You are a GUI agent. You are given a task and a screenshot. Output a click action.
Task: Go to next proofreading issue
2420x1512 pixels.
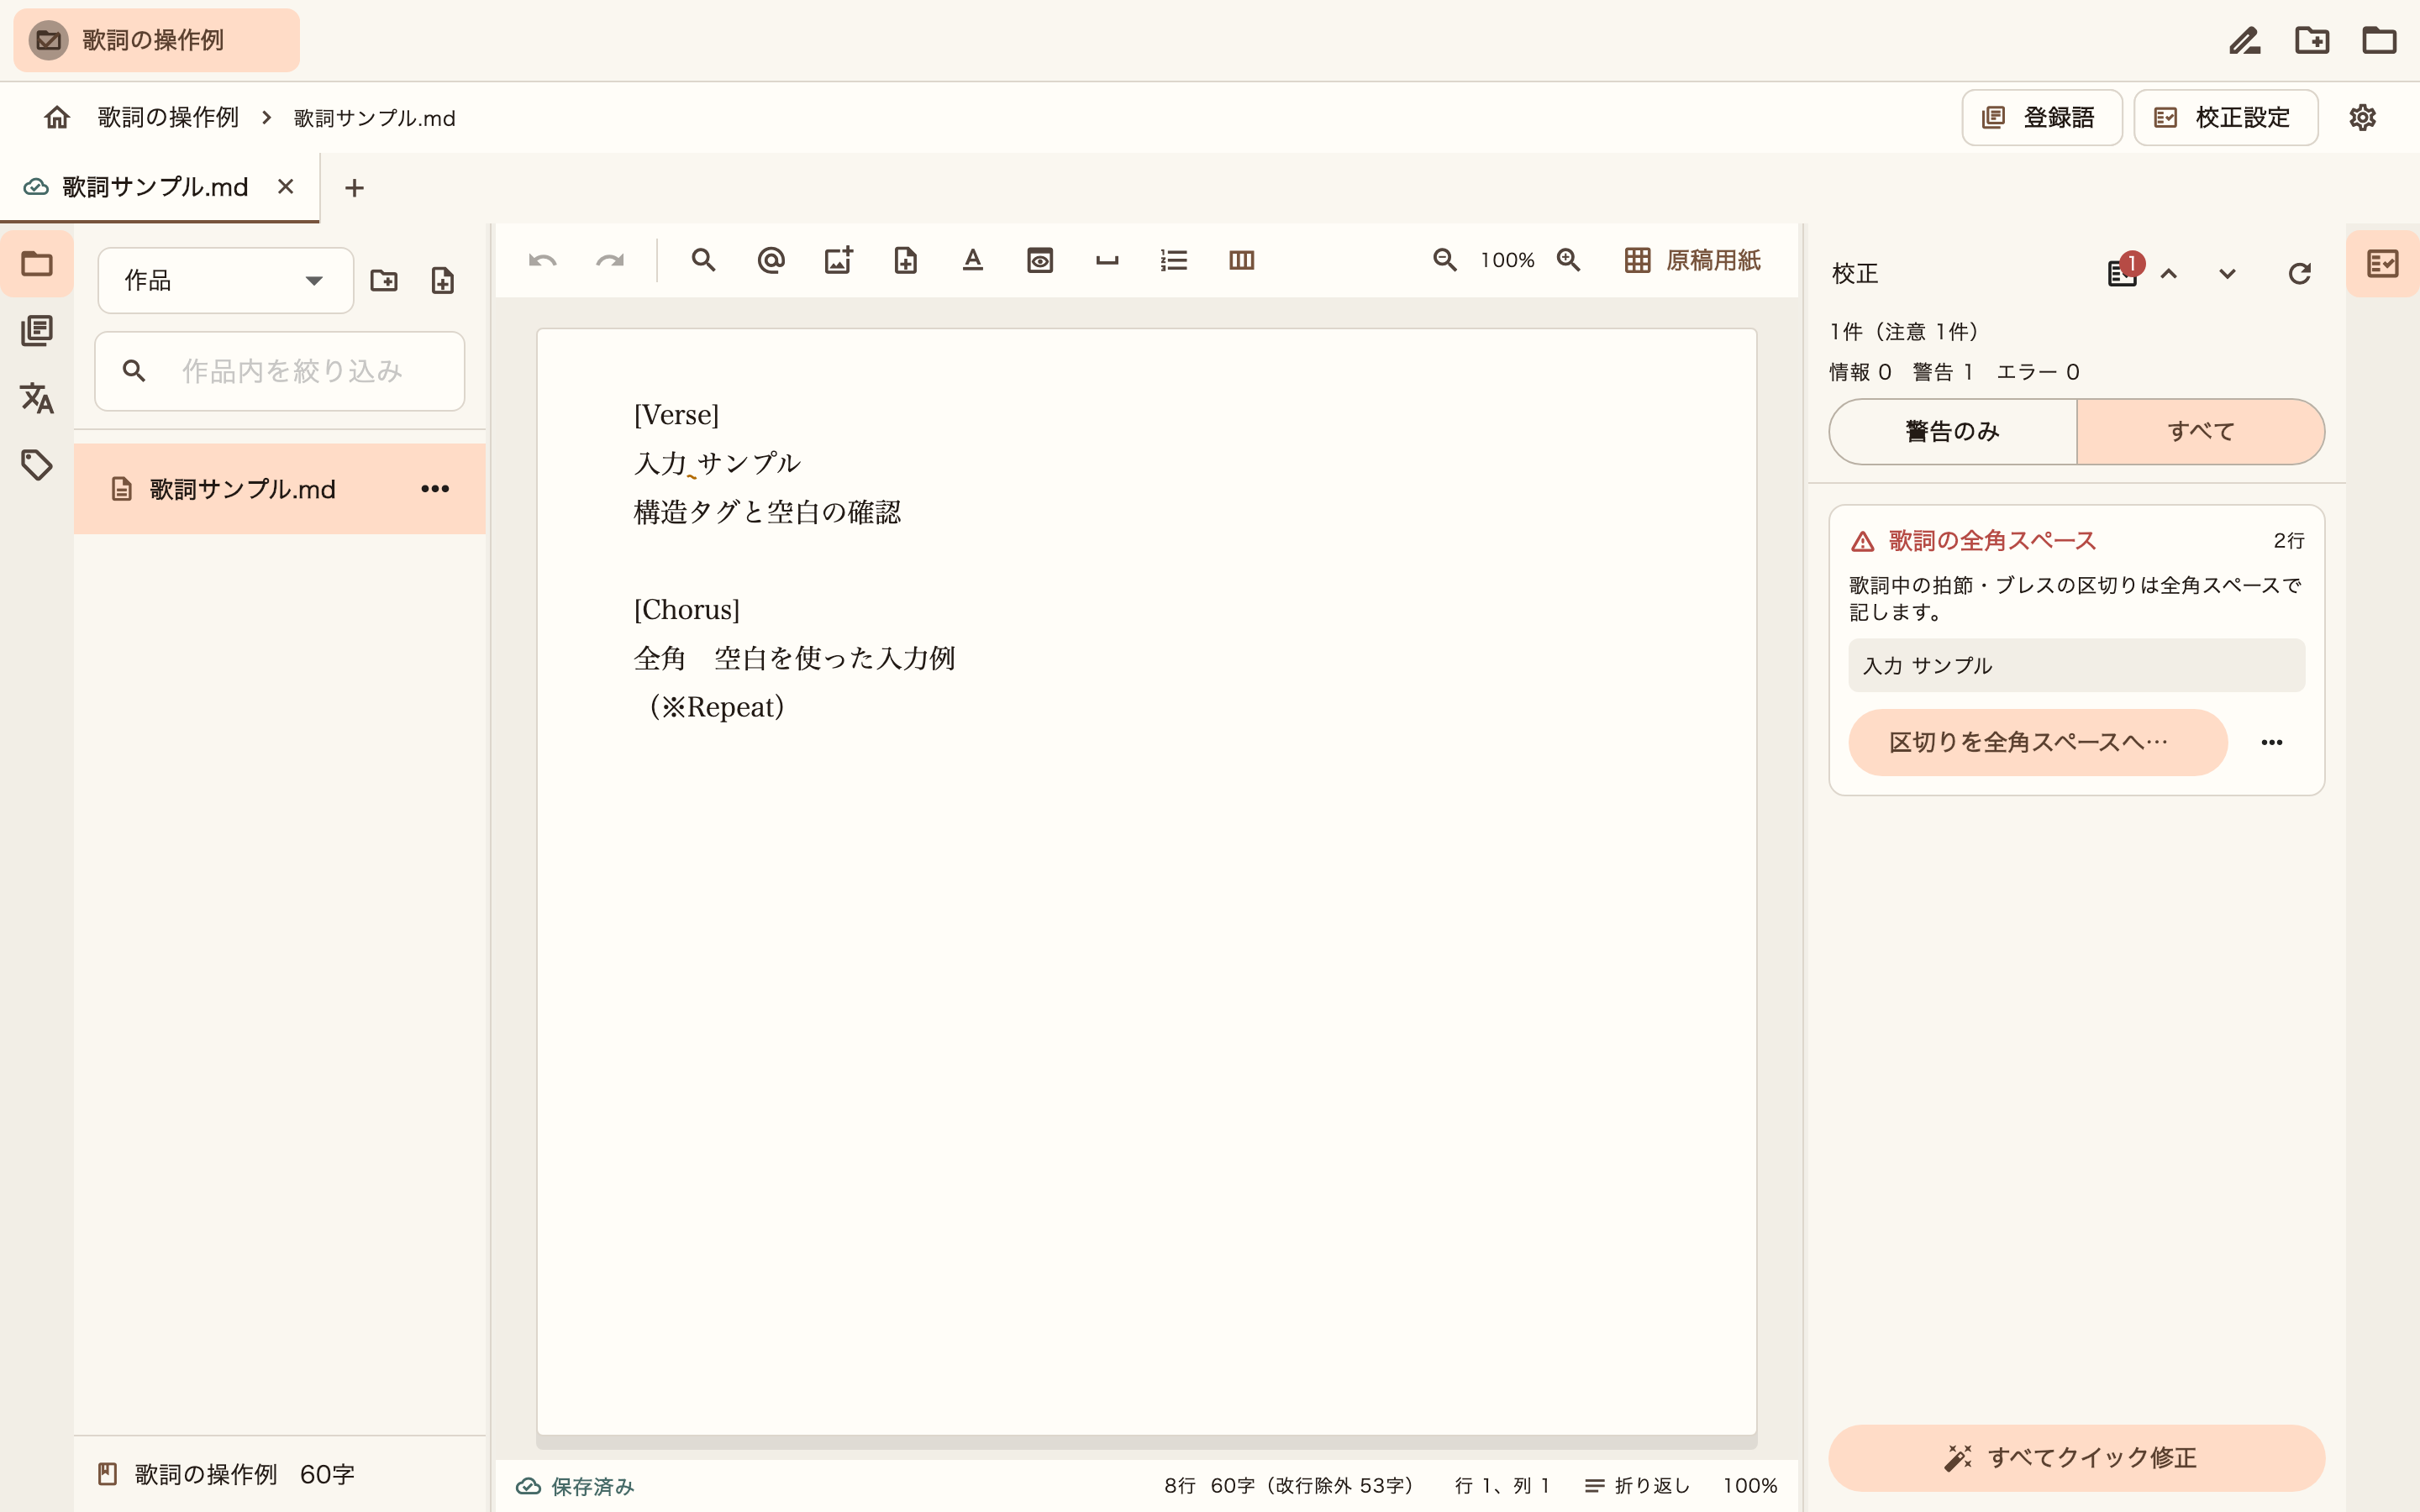(2227, 274)
